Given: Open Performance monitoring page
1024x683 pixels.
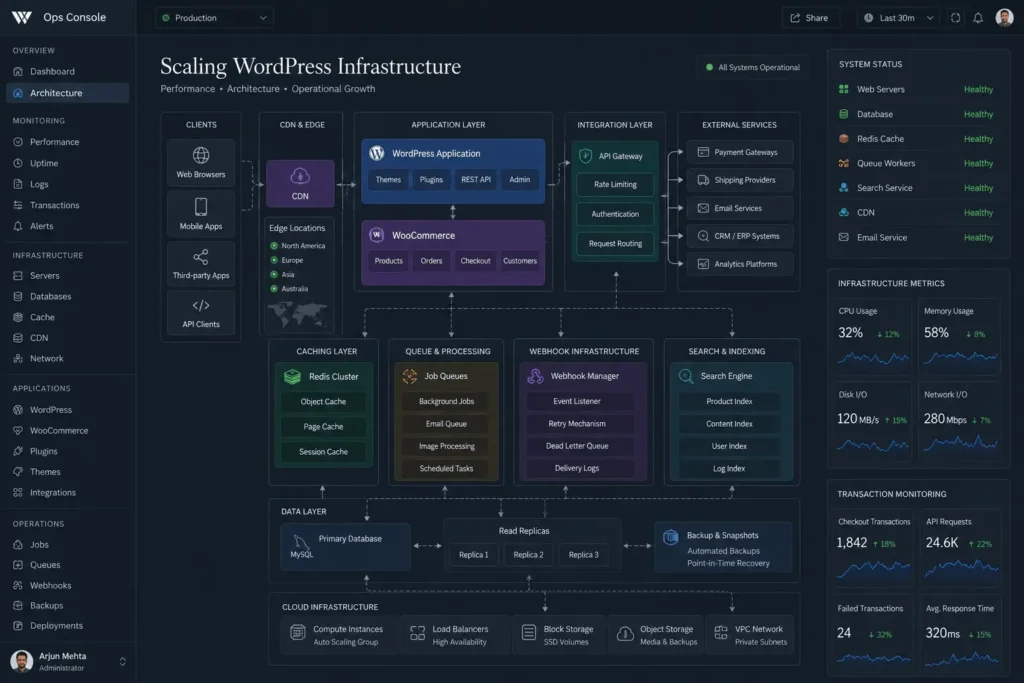Looking at the screenshot, I should click(67, 142).
